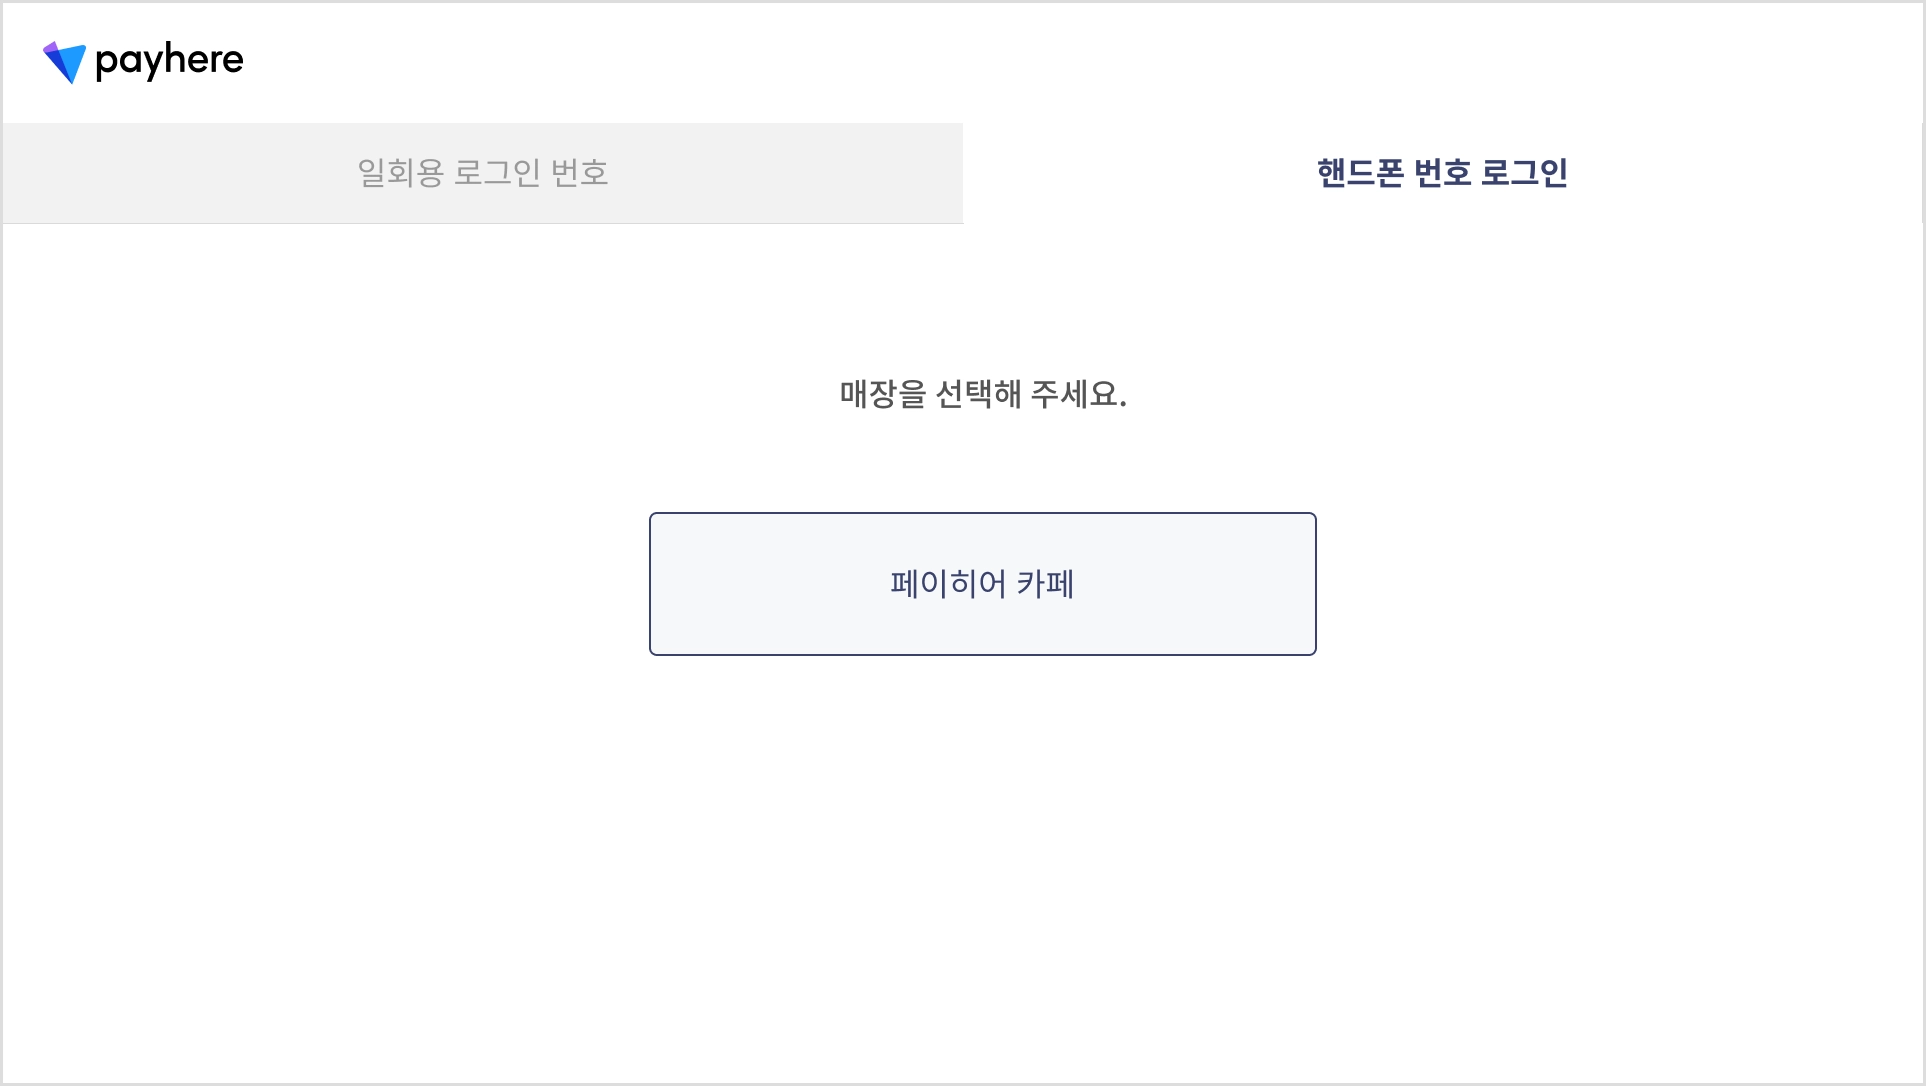Viewport: 1926px width, 1086px height.
Task: Click the bold active login tab
Action: [1442, 173]
